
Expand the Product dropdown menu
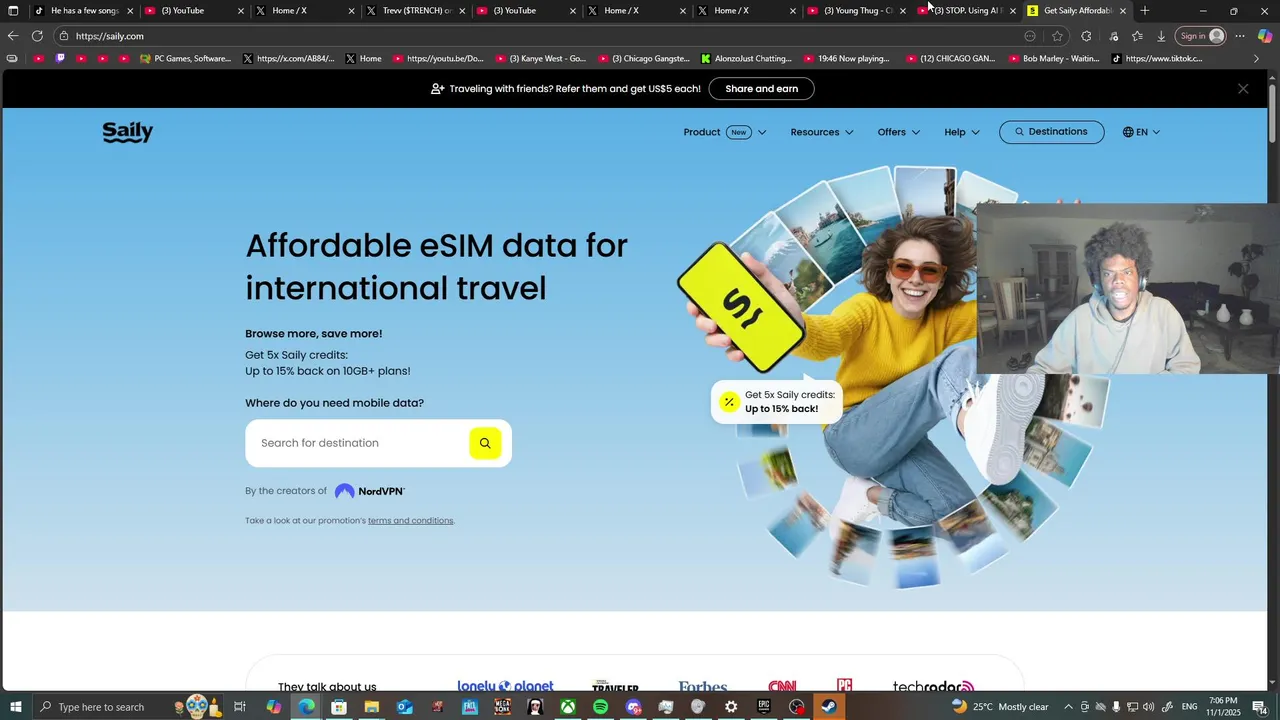725,132
